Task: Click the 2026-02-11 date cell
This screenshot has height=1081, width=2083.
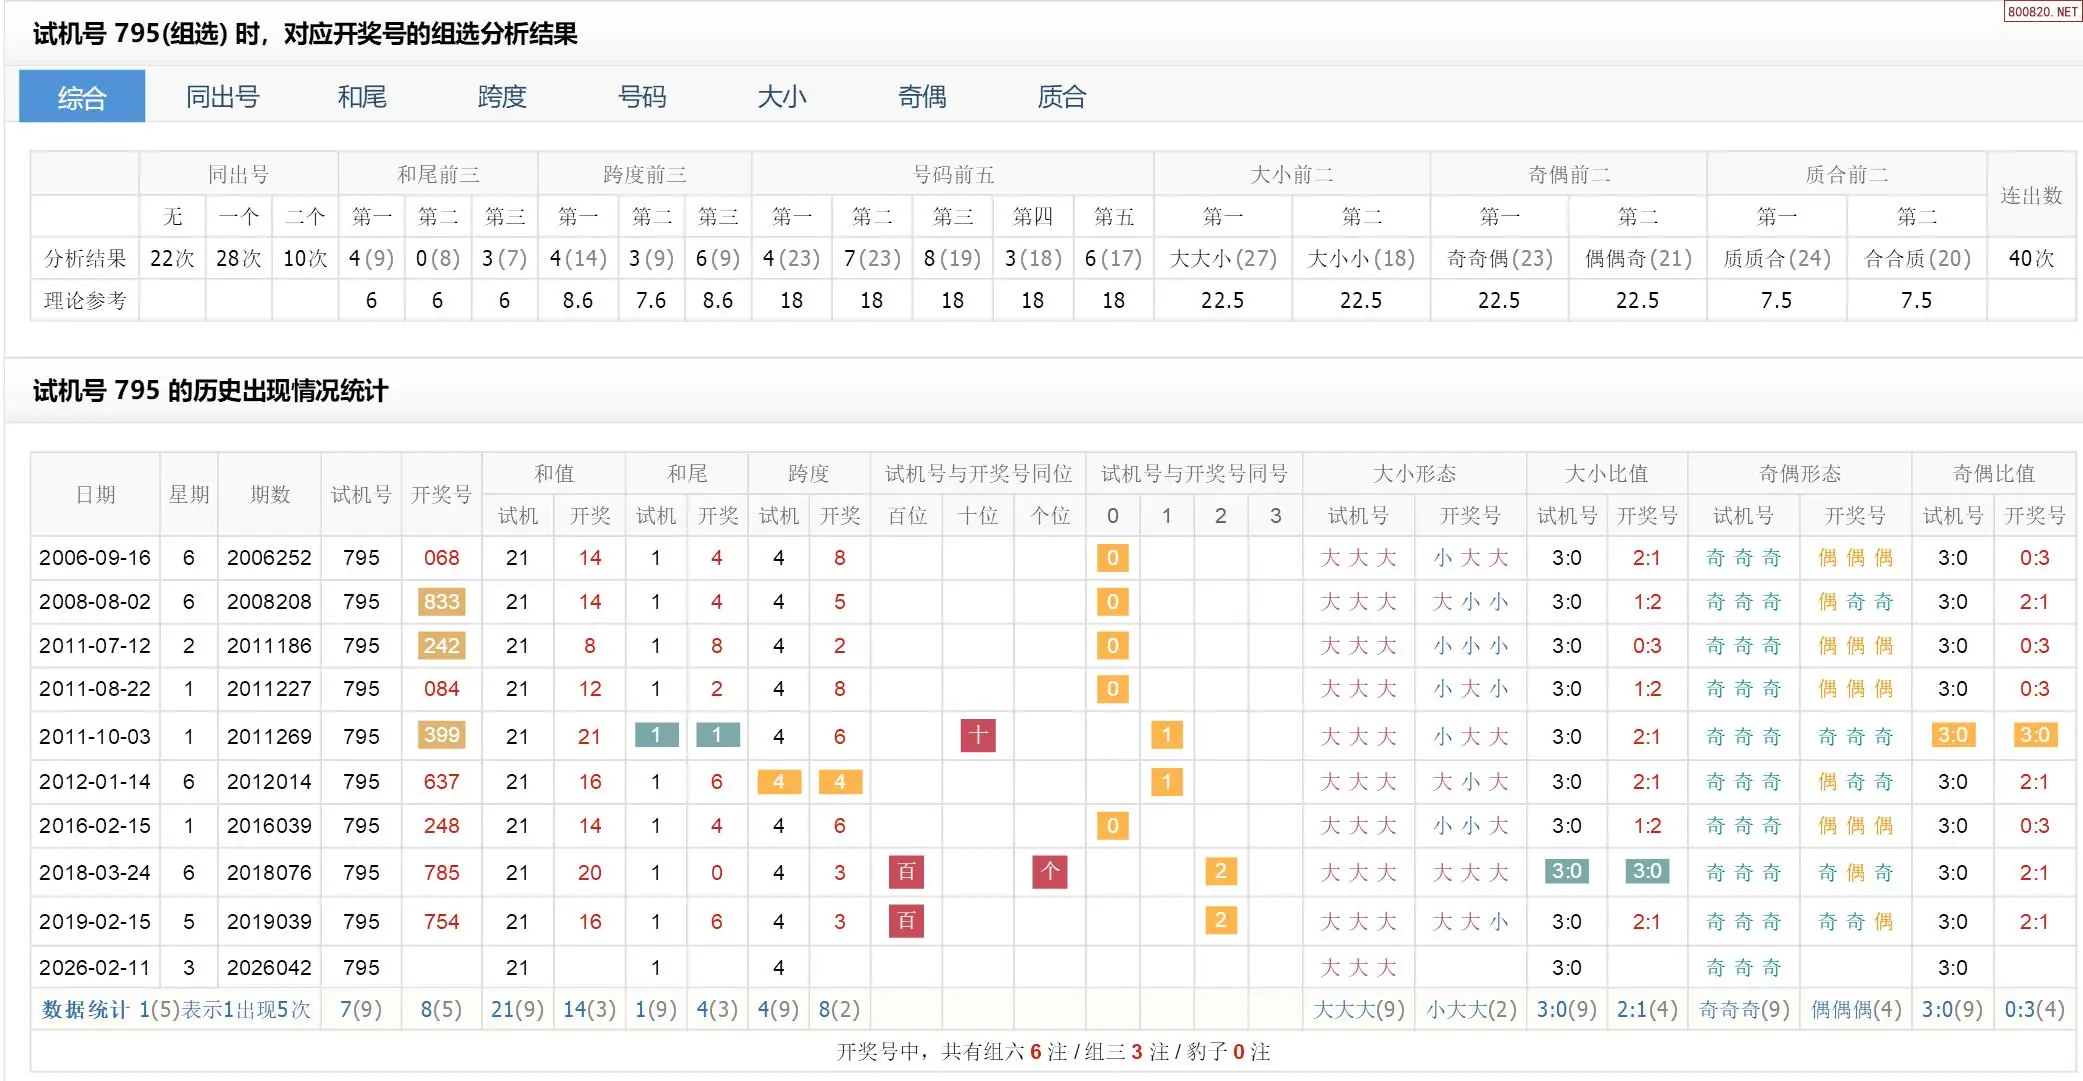Action: point(95,968)
